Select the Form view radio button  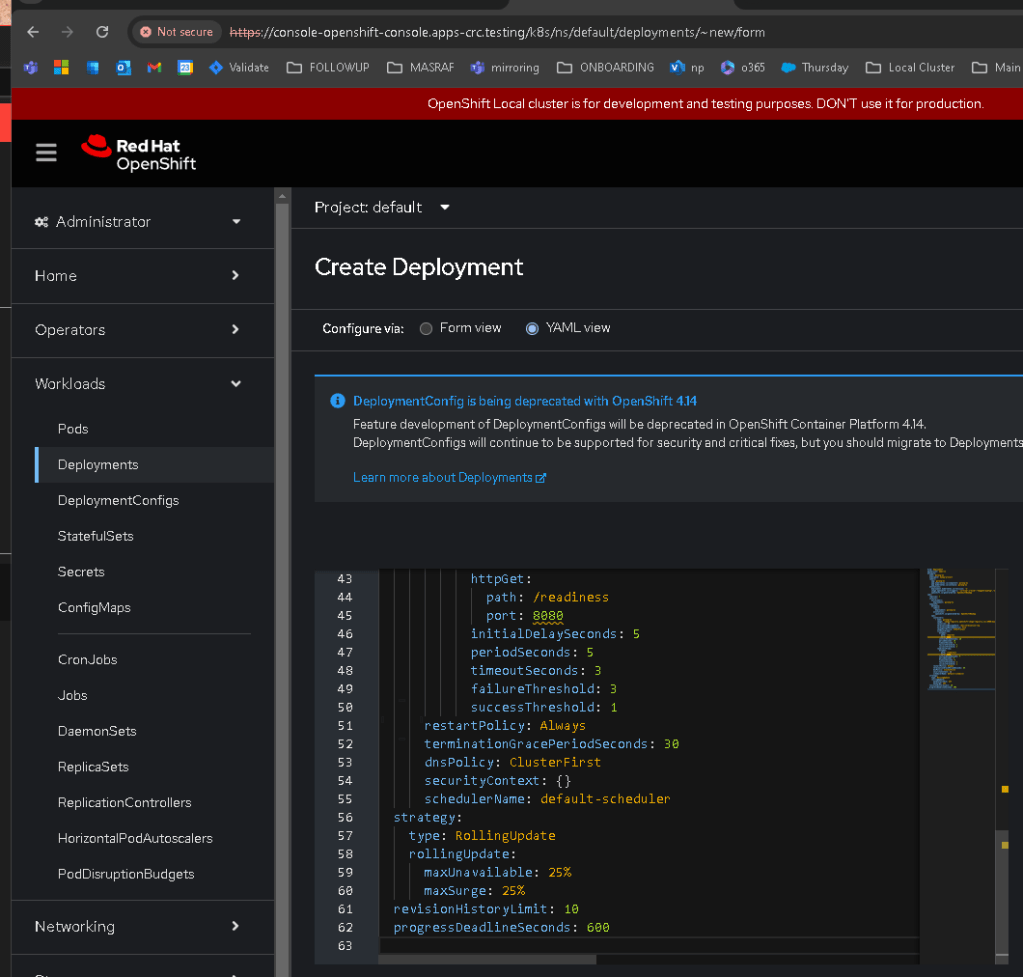tap(426, 328)
